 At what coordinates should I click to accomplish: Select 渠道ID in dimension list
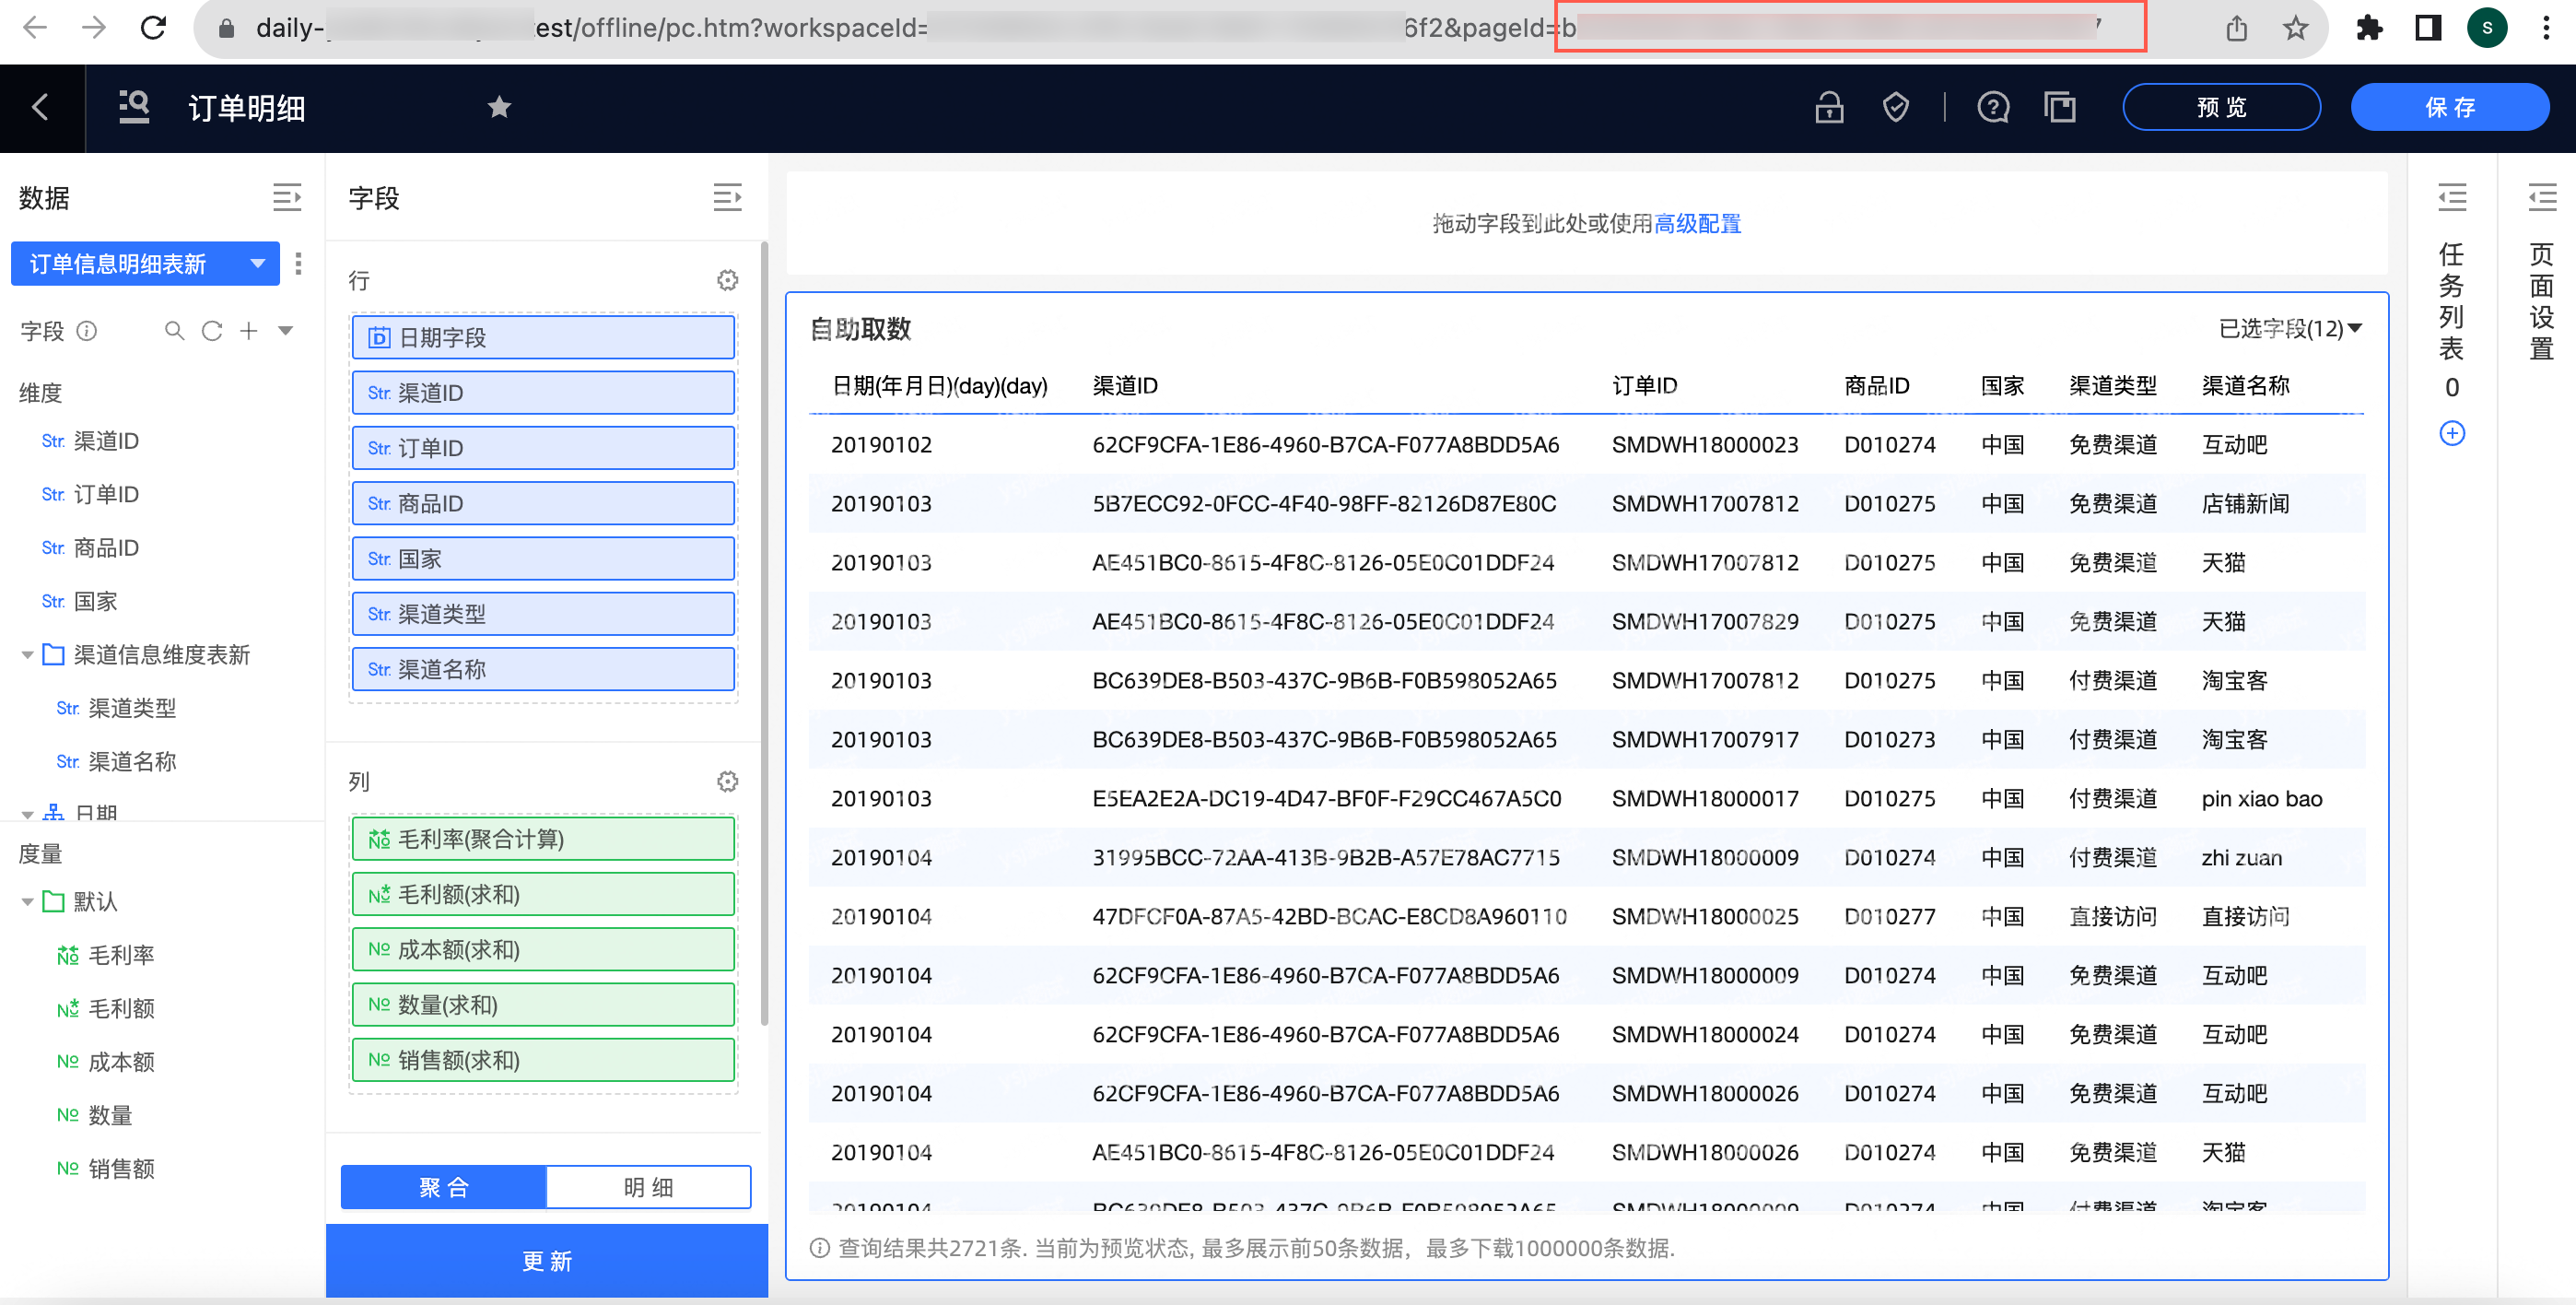point(106,441)
